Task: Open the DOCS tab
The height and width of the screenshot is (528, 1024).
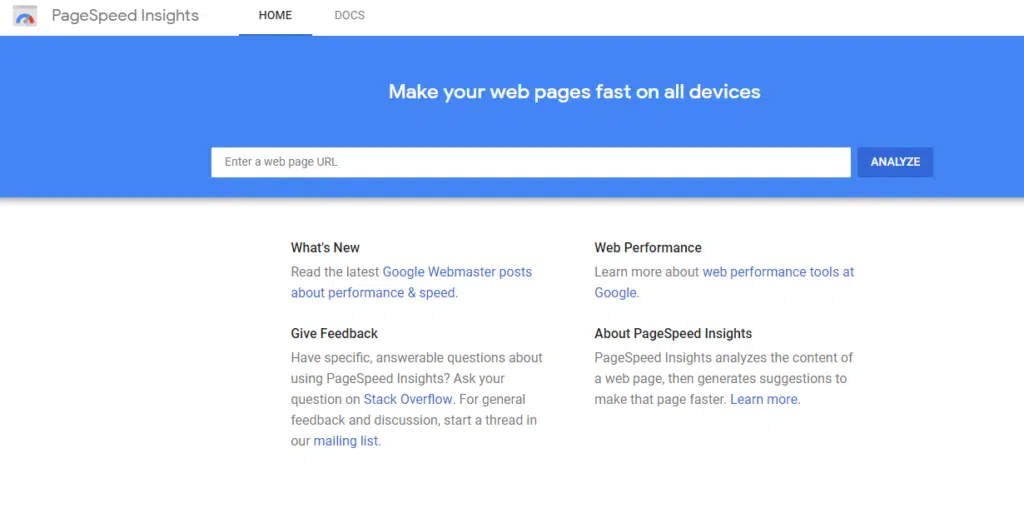Action: [349, 16]
